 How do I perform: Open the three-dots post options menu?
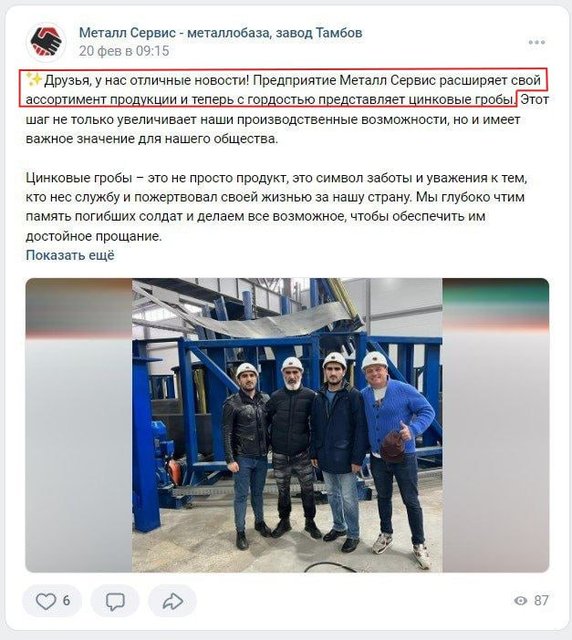[x=536, y=42]
